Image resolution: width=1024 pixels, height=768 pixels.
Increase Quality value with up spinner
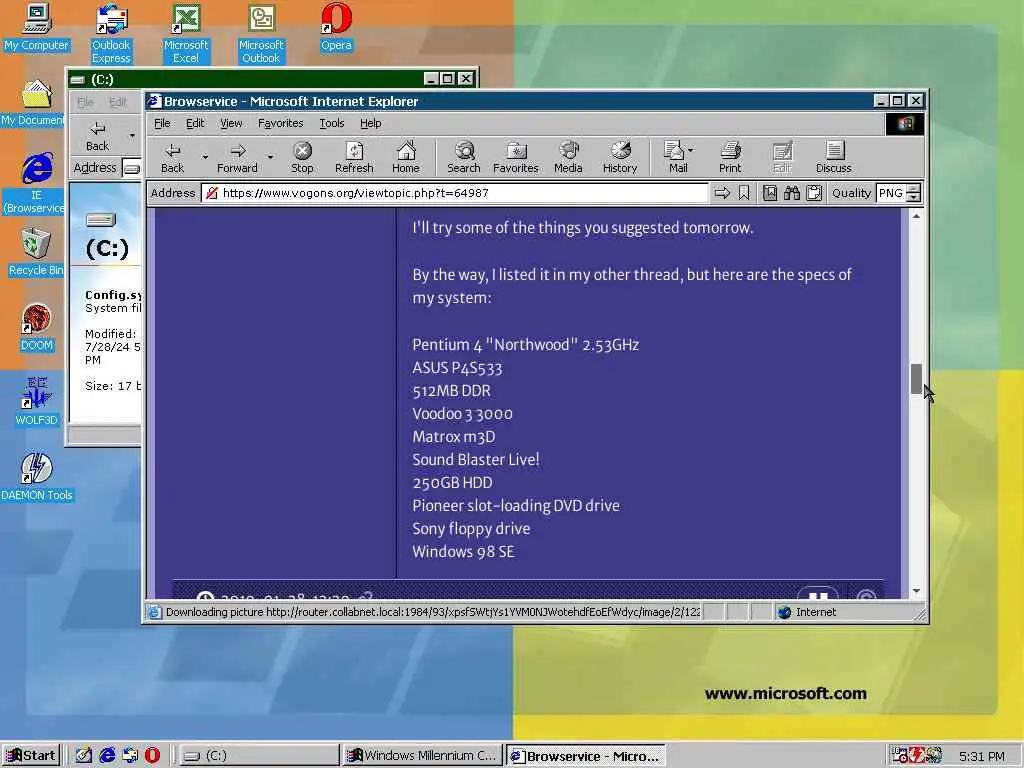coord(914,189)
